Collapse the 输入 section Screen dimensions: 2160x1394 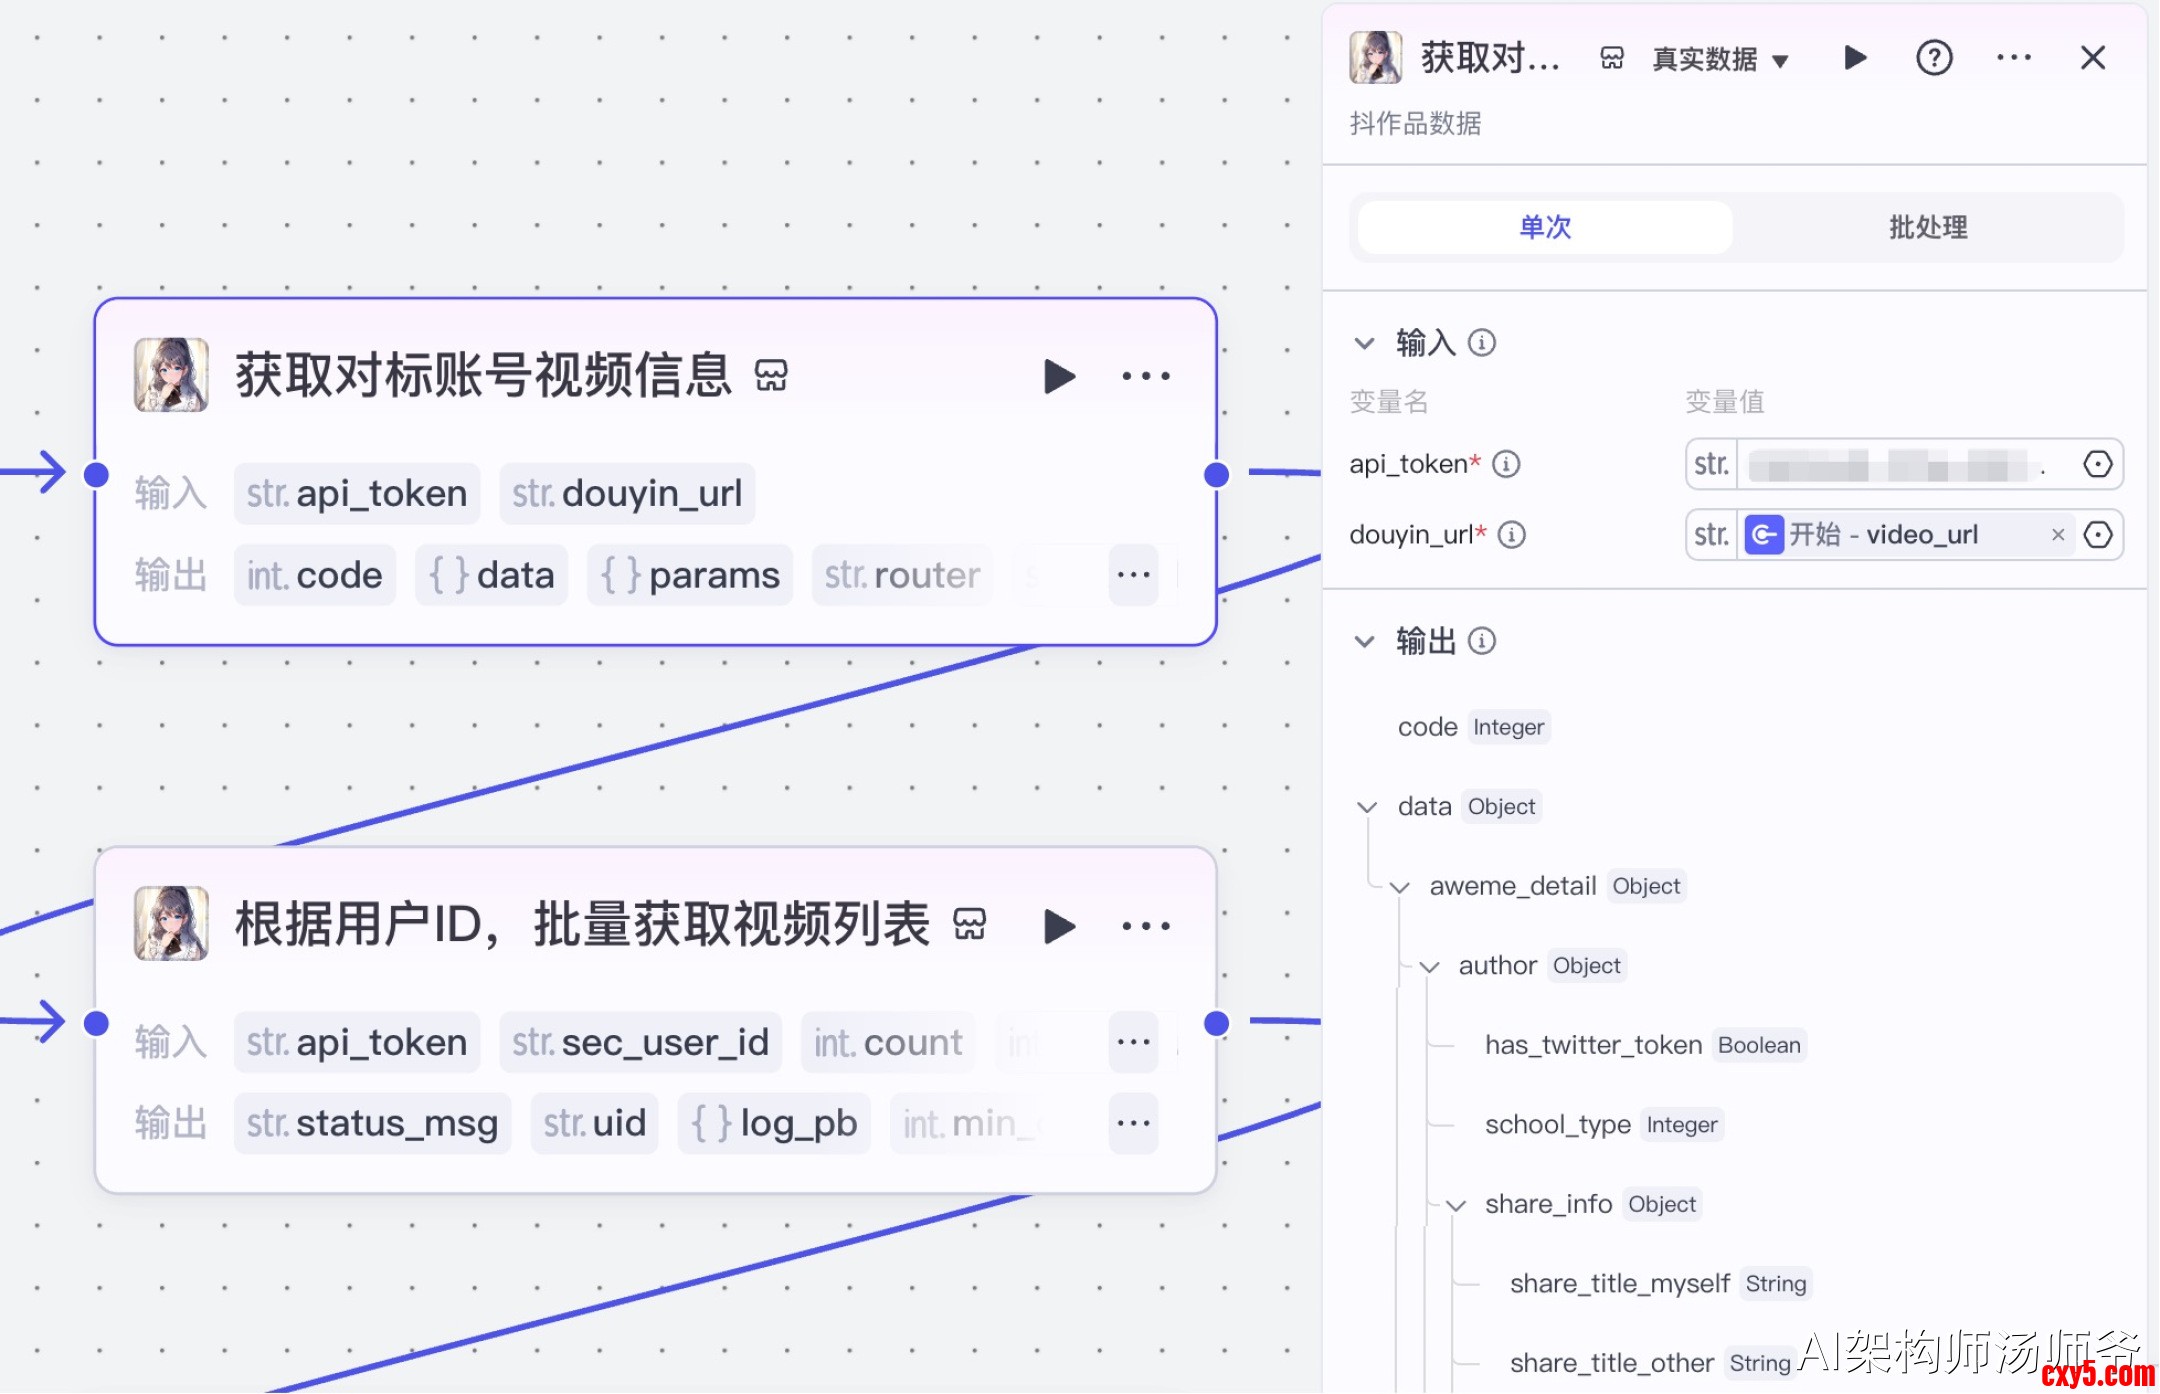(x=1364, y=343)
